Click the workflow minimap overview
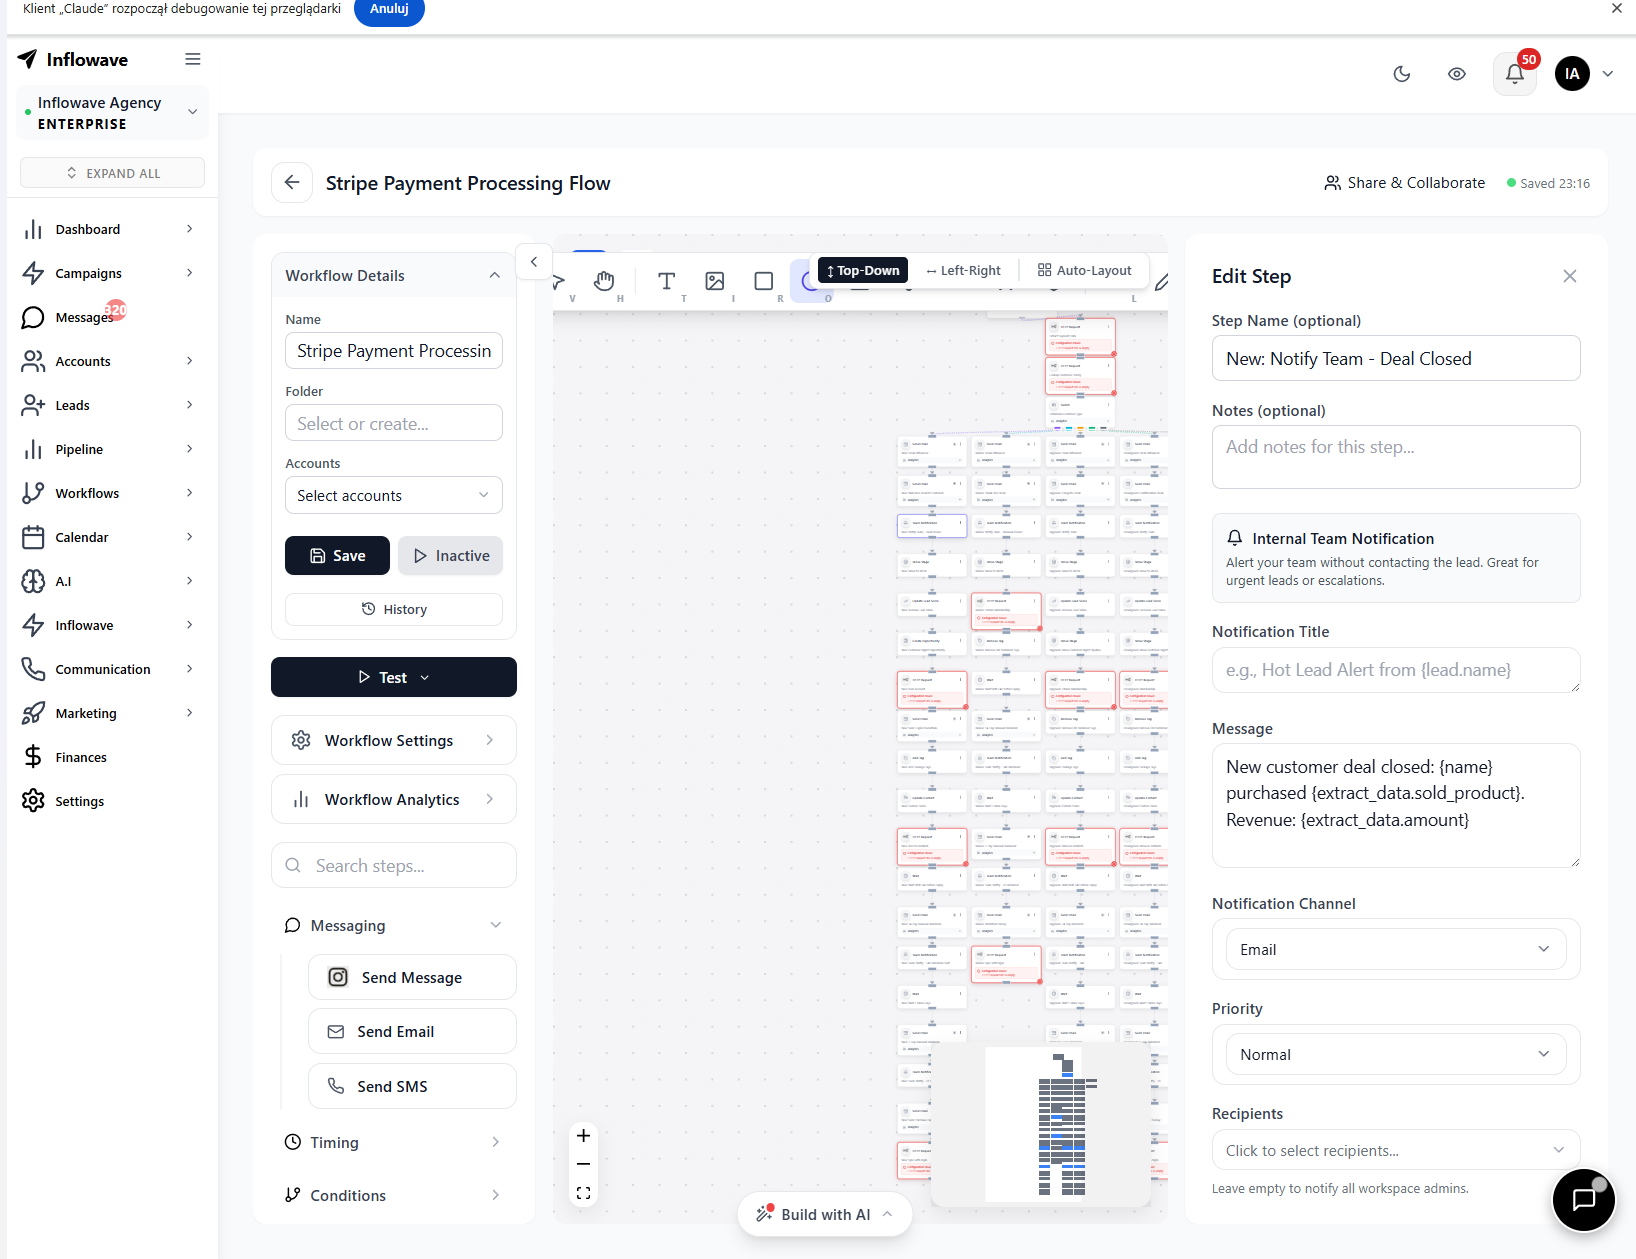The width and height of the screenshot is (1636, 1259). 1040,1123
